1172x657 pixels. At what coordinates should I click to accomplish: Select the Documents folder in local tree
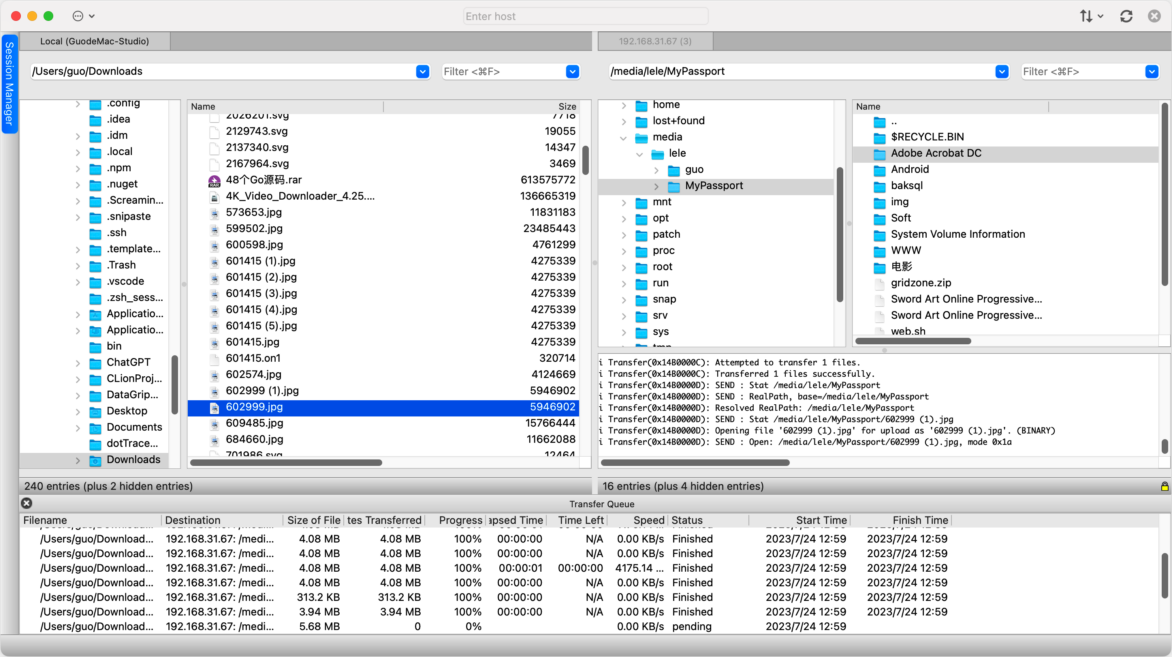coord(134,428)
